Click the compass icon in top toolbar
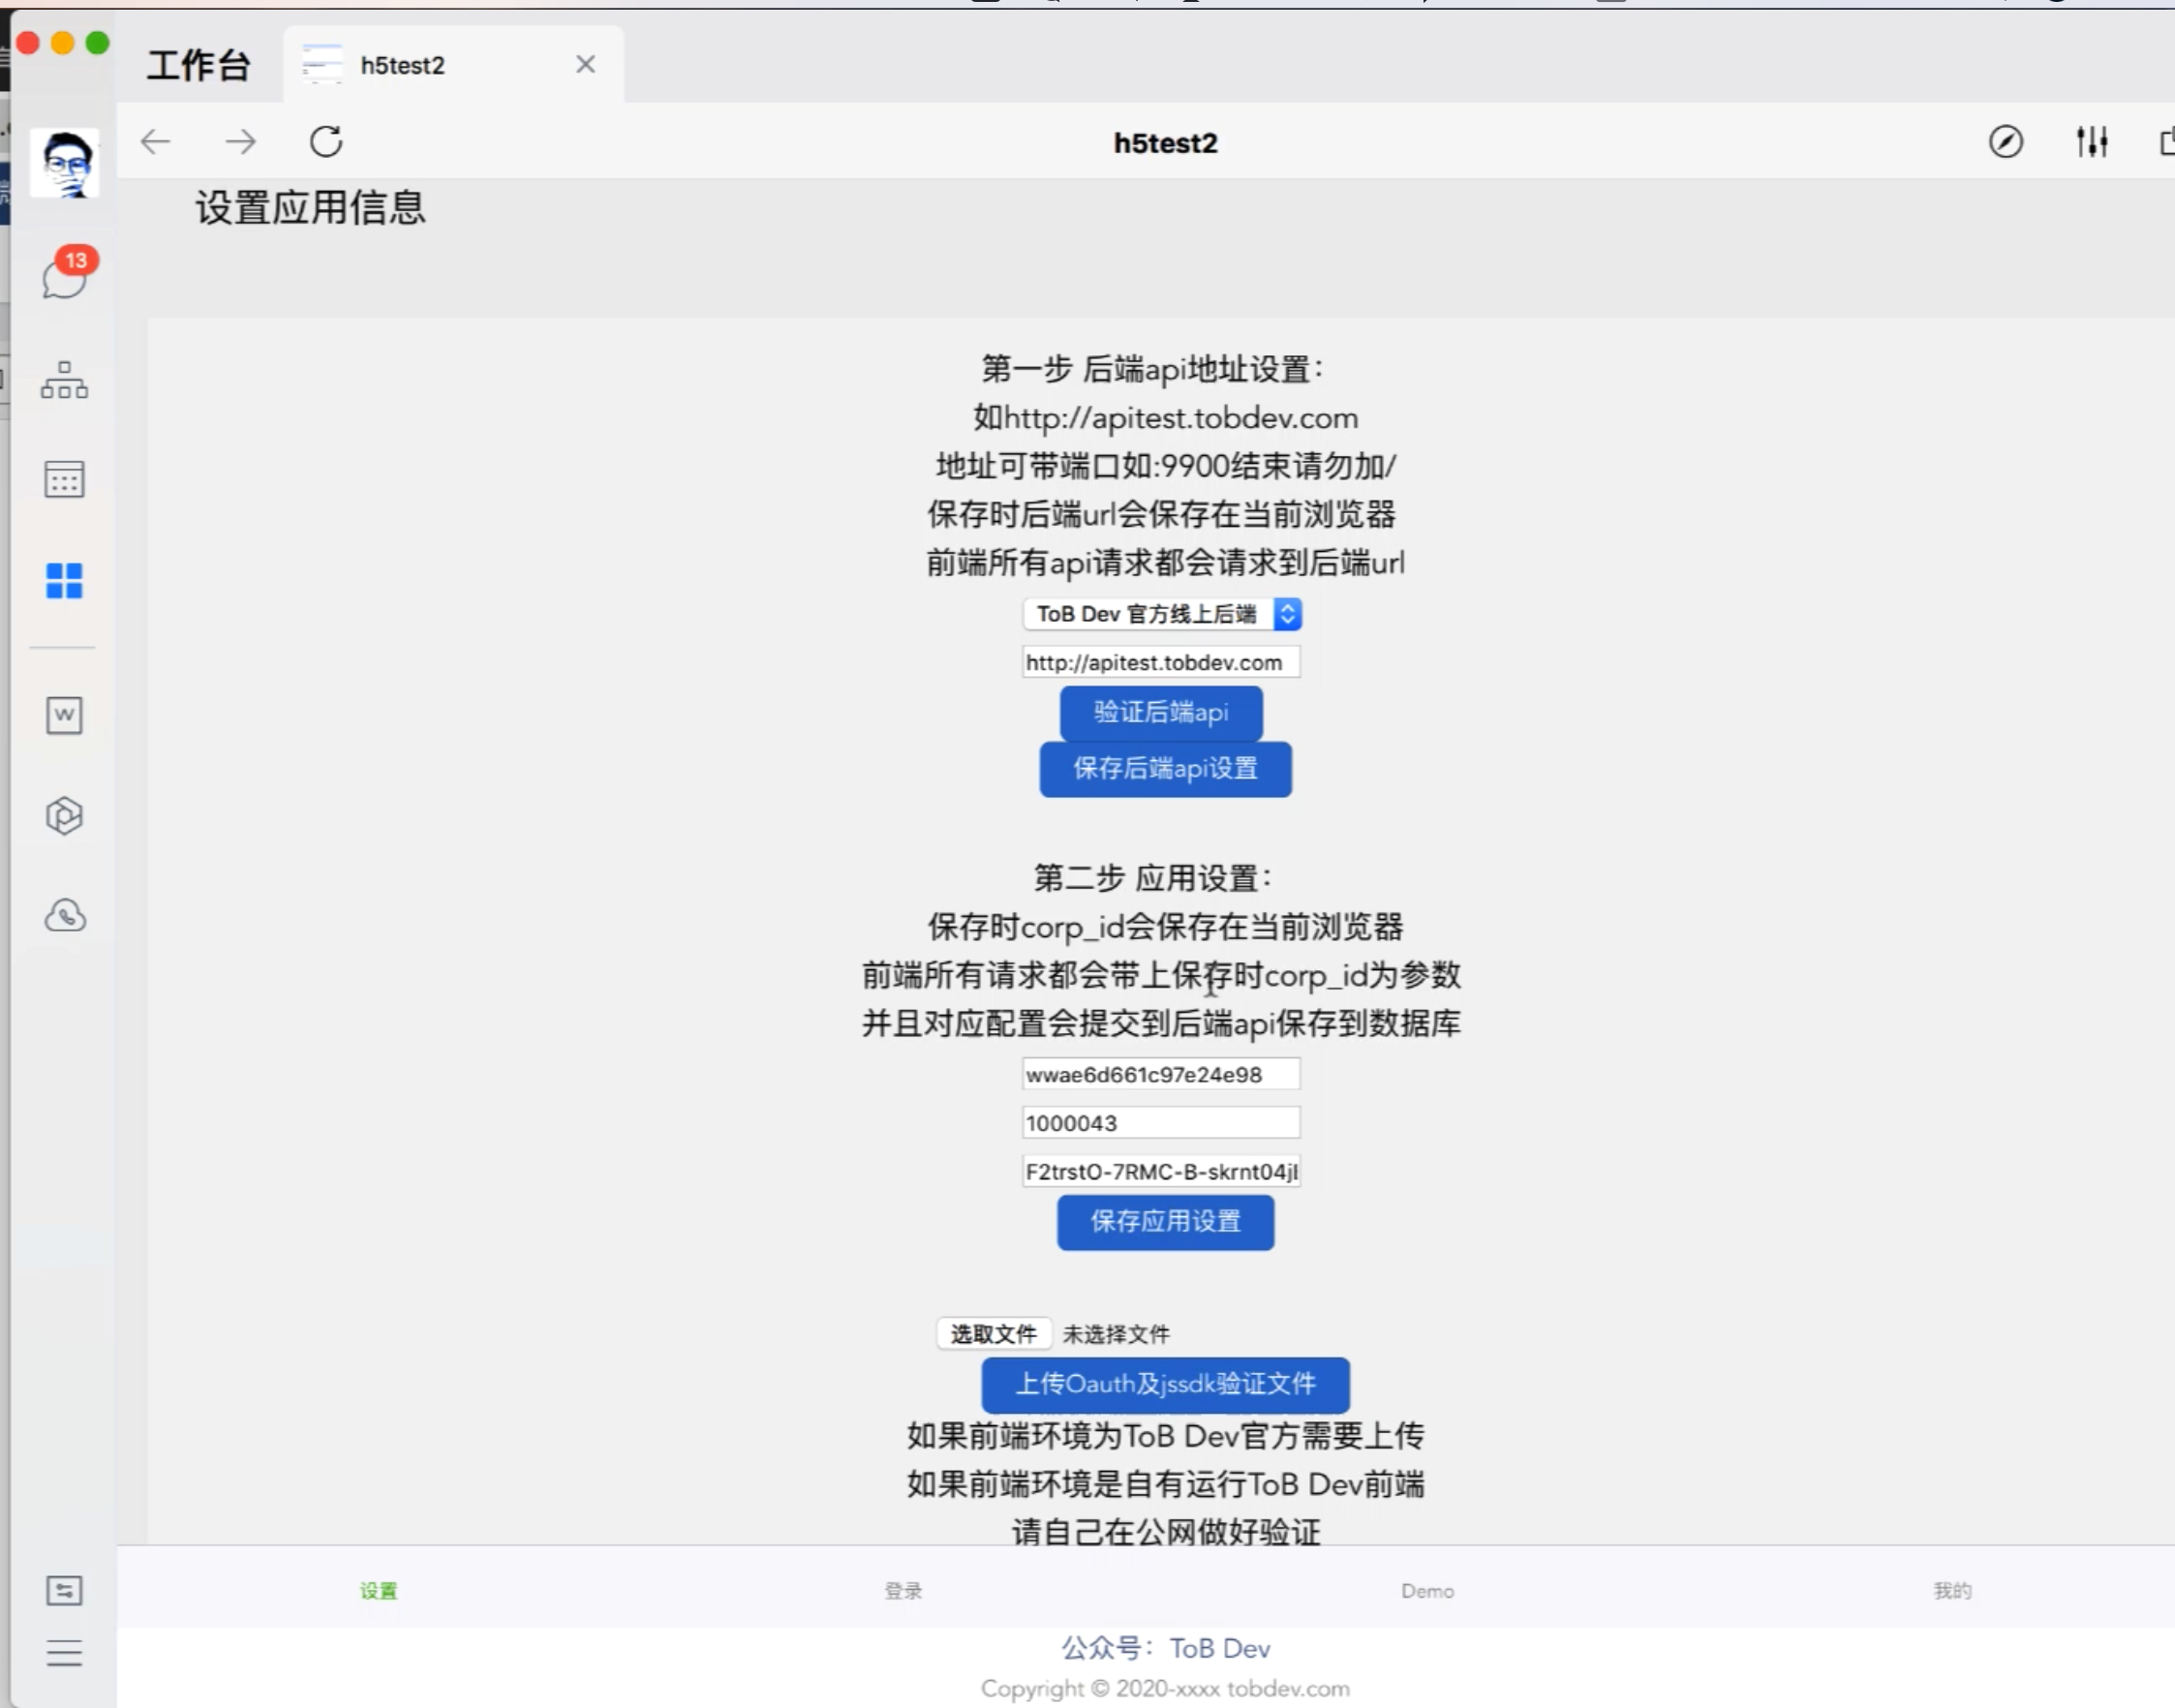The image size is (2175, 1708). point(2005,142)
